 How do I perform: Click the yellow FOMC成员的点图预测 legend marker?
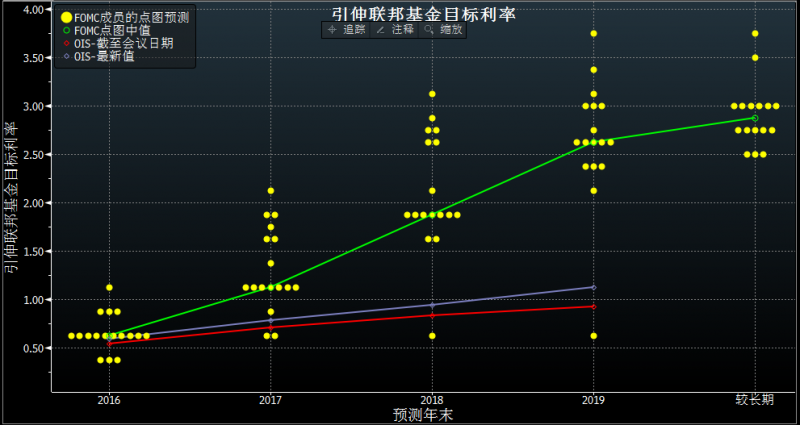click(66, 18)
